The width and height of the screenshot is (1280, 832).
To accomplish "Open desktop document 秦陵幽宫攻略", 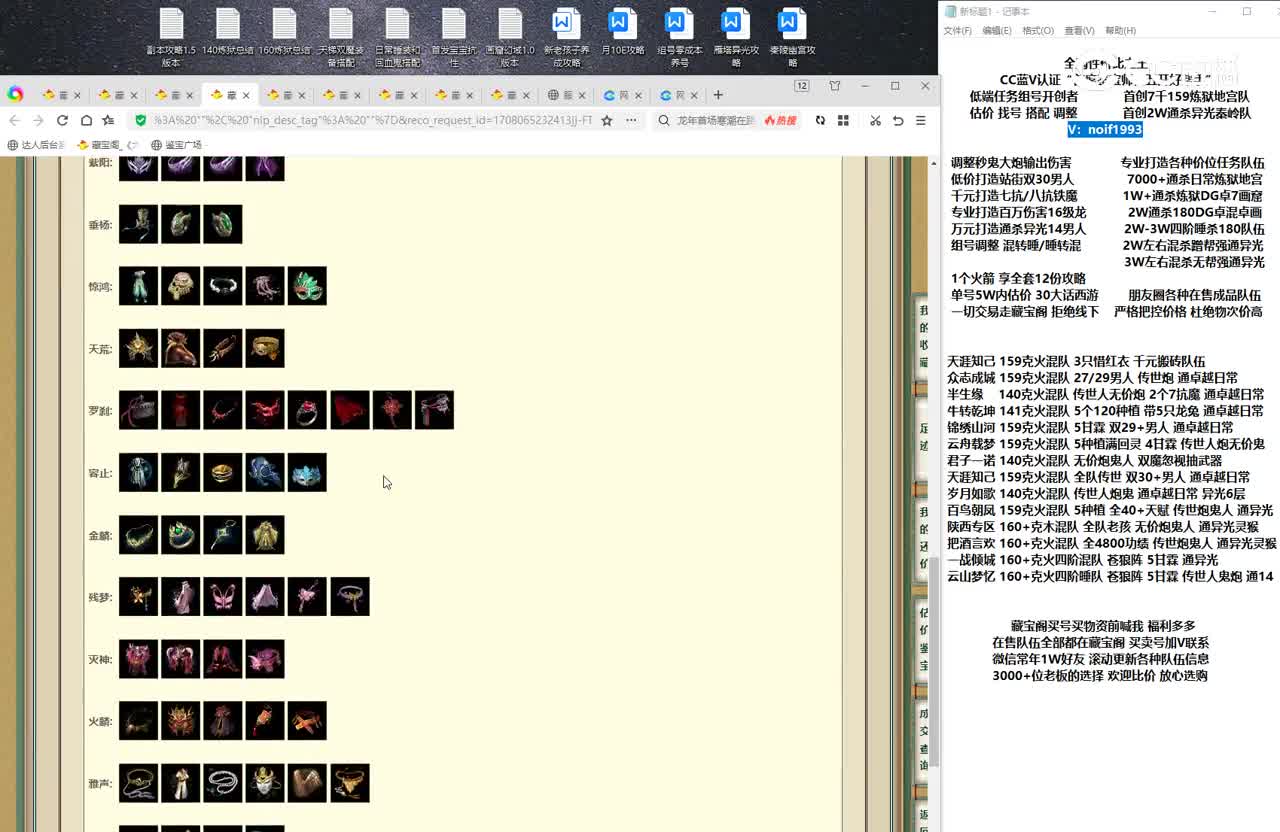I will pos(792,37).
